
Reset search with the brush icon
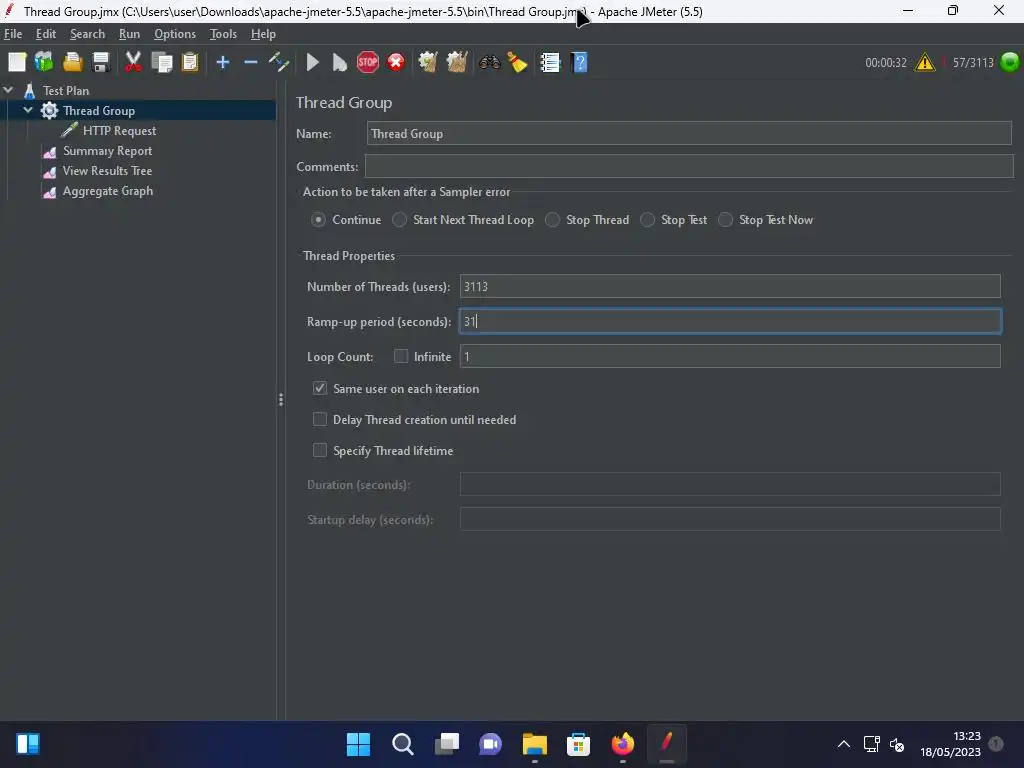(517, 62)
